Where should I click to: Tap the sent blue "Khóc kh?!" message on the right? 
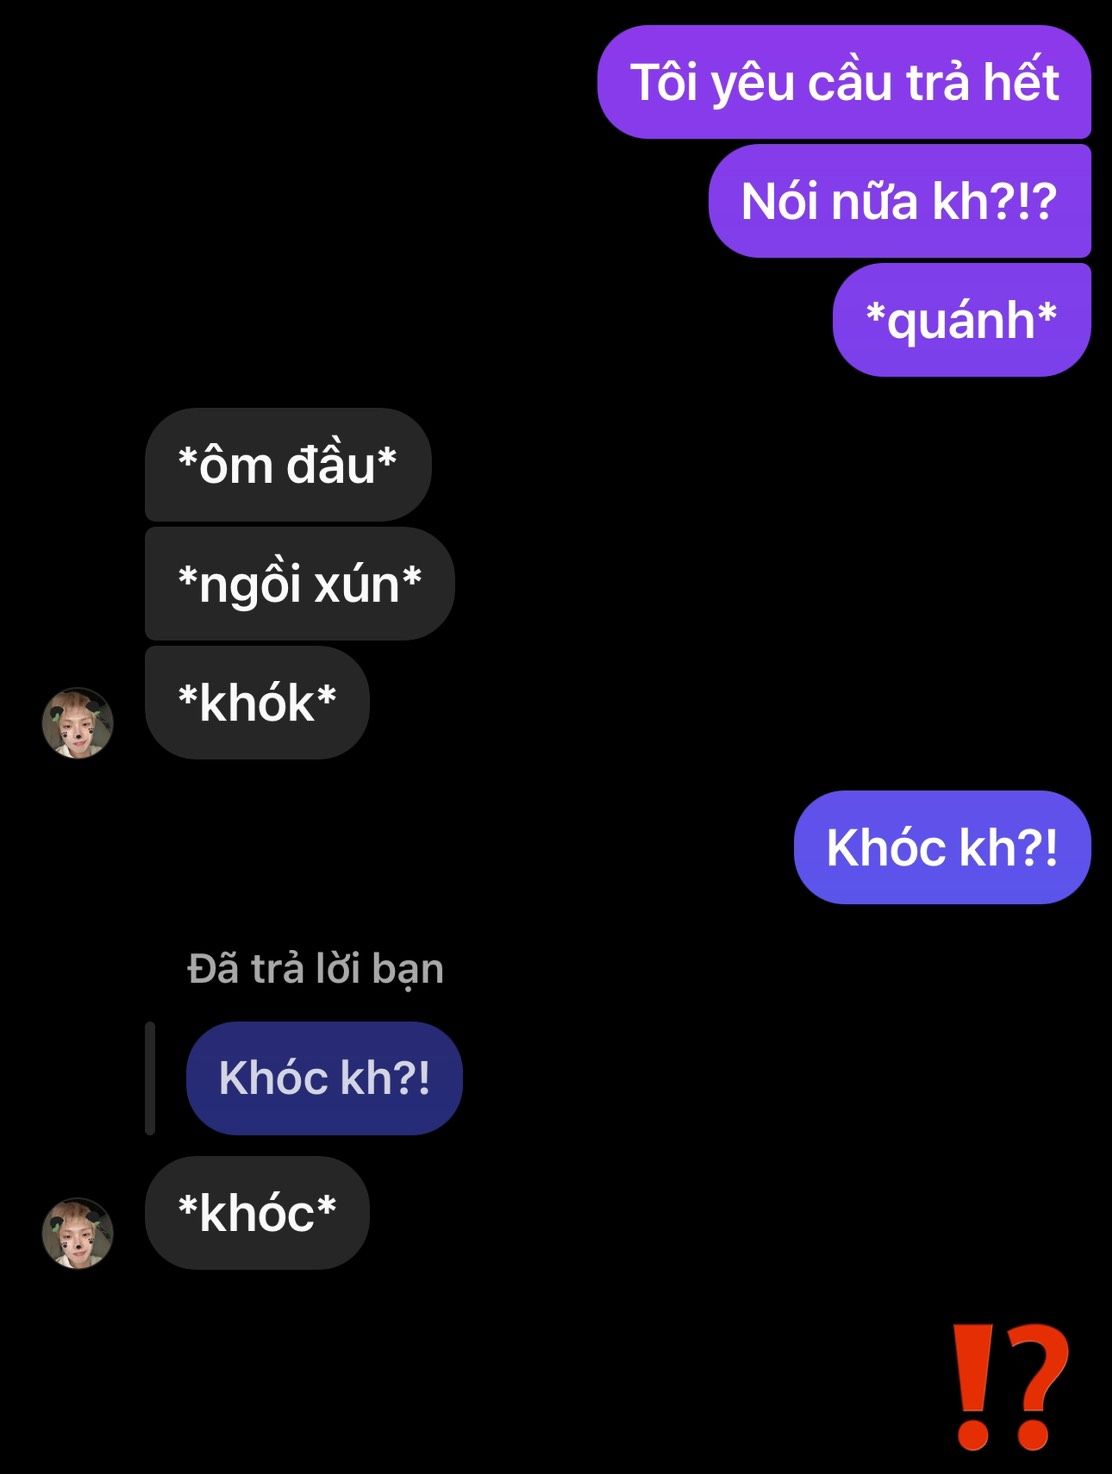(942, 847)
